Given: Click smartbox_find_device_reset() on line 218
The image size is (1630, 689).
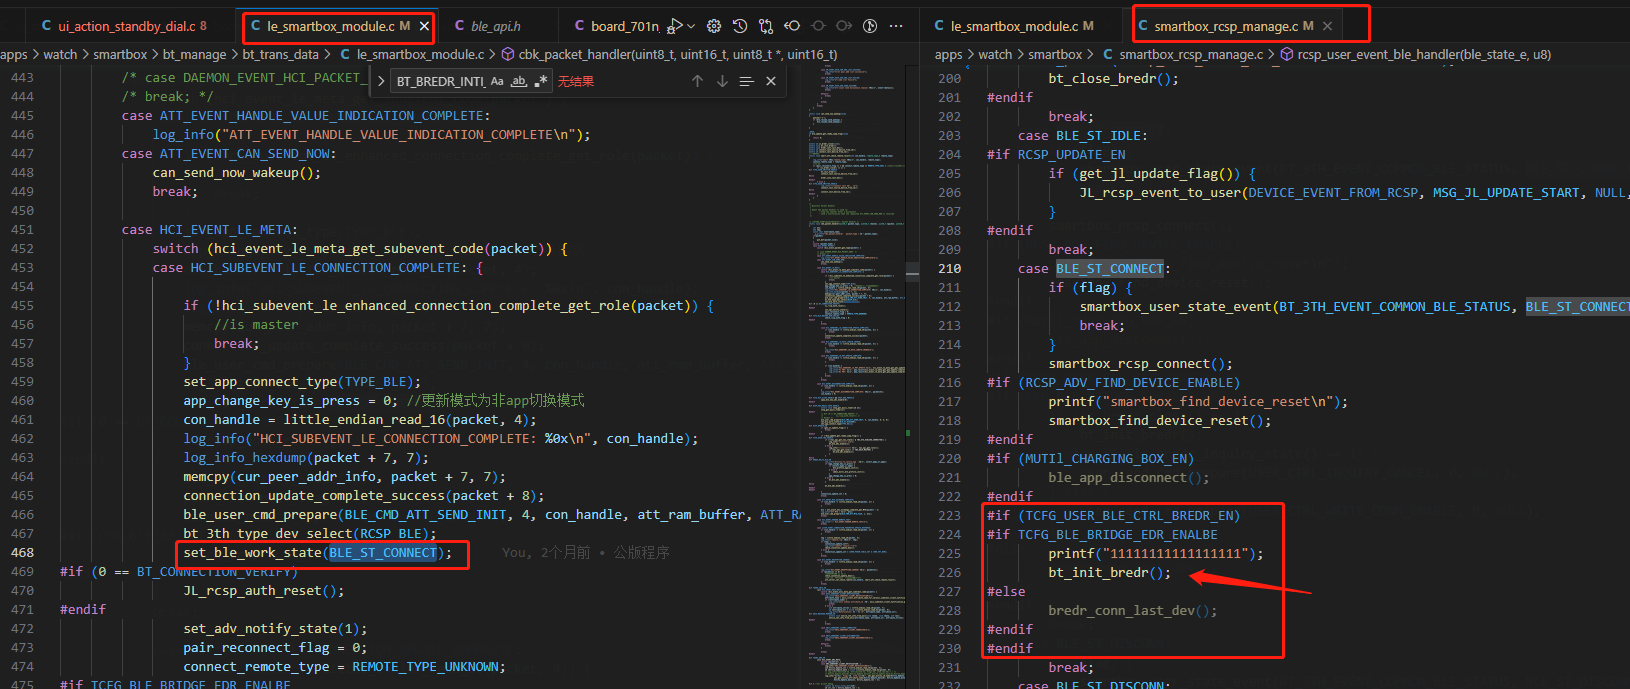Looking at the screenshot, I should click(x=1160, y=421).
